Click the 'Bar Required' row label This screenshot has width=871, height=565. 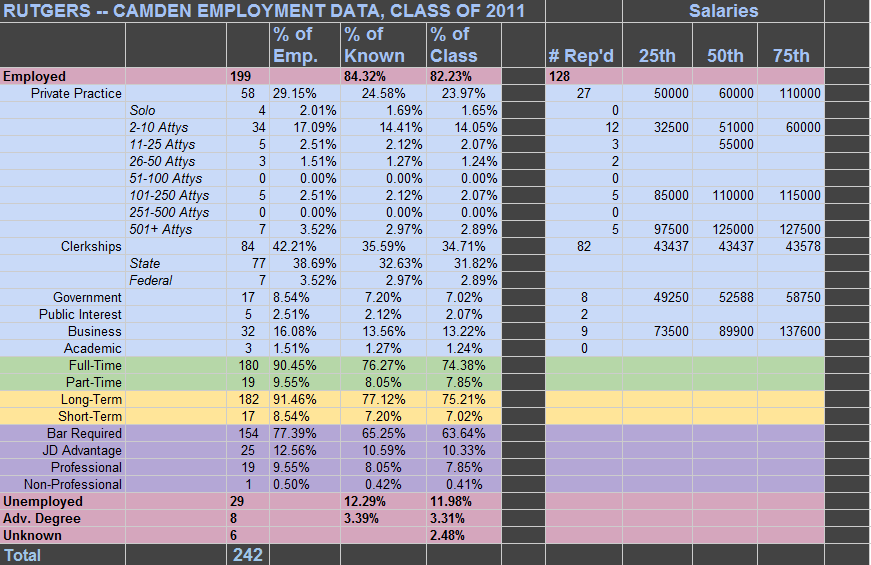pos(84,433)
